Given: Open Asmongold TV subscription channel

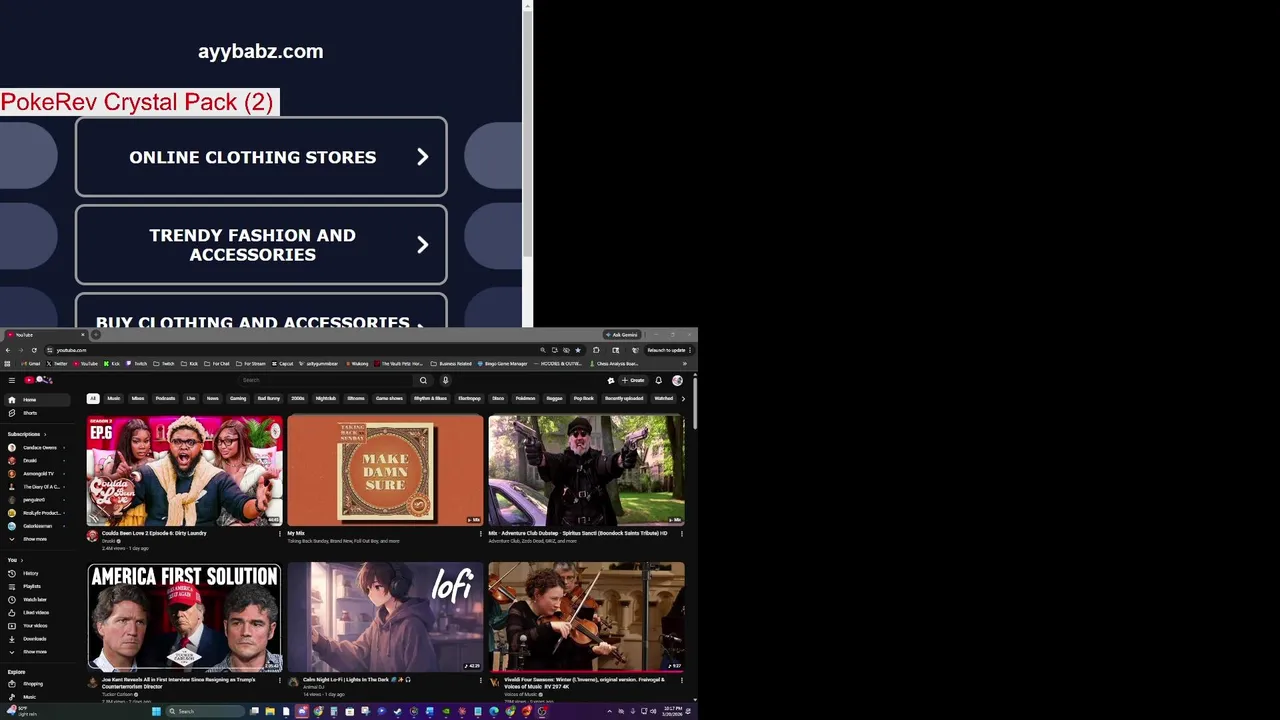Looking at the screenshot, I should coord(35,474).
